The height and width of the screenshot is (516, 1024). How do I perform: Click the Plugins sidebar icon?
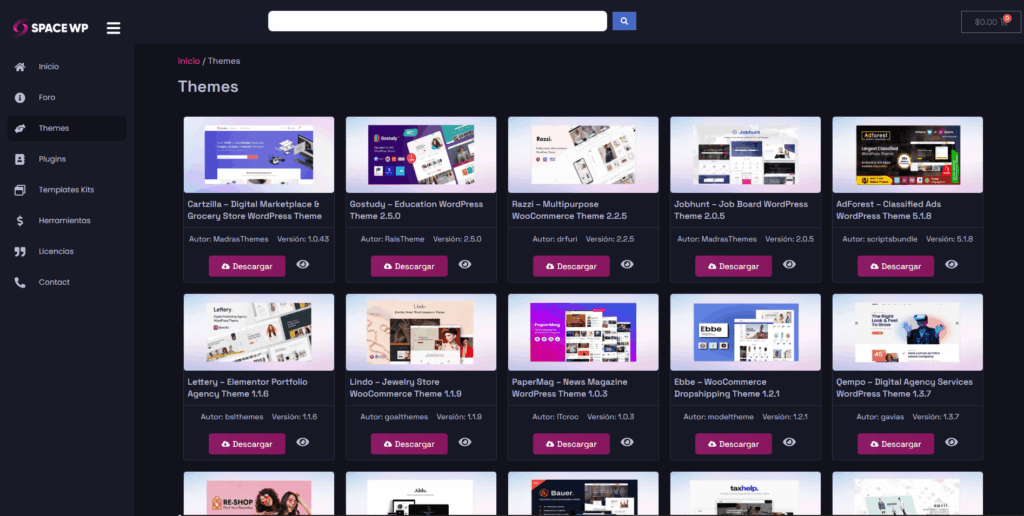[20, 159]
